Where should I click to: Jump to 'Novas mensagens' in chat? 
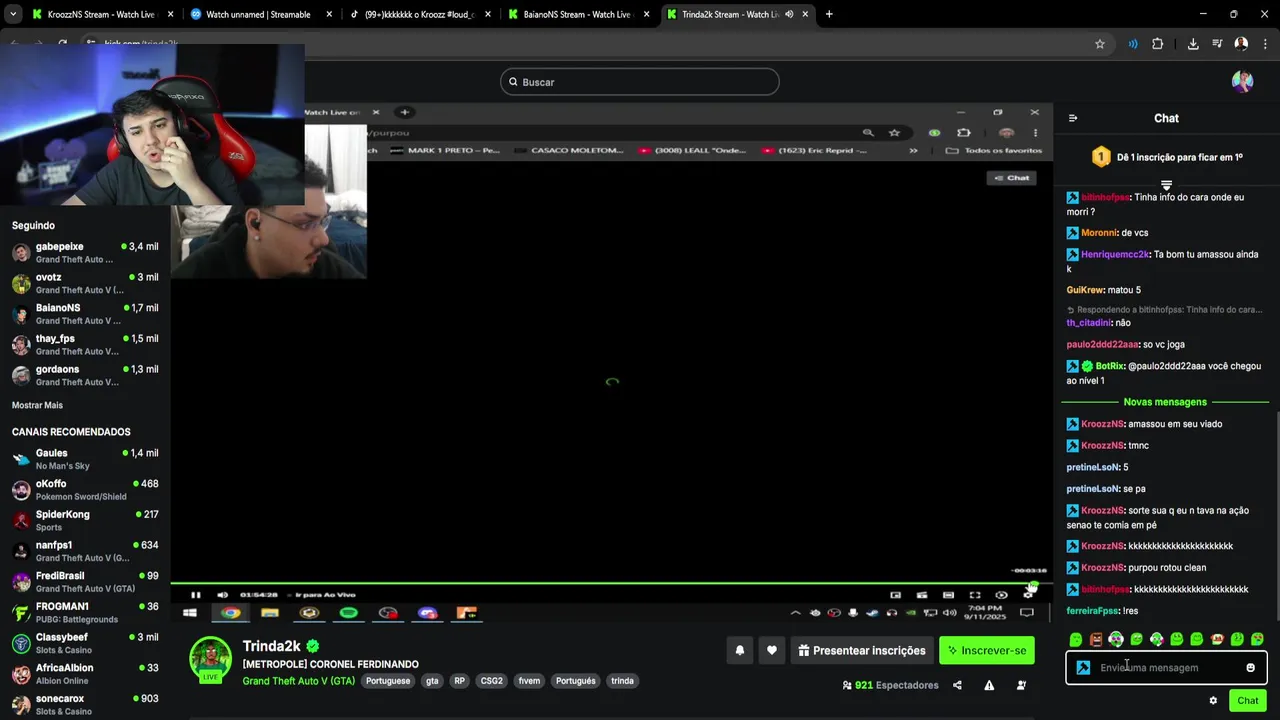coord(1165,402)
